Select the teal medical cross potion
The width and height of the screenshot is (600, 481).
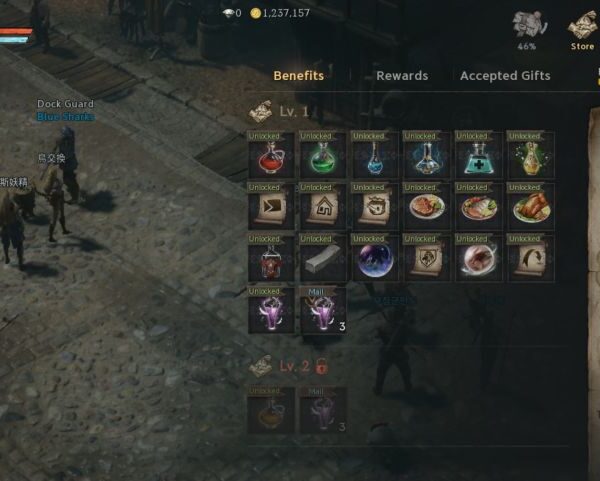tap(478, 155)
